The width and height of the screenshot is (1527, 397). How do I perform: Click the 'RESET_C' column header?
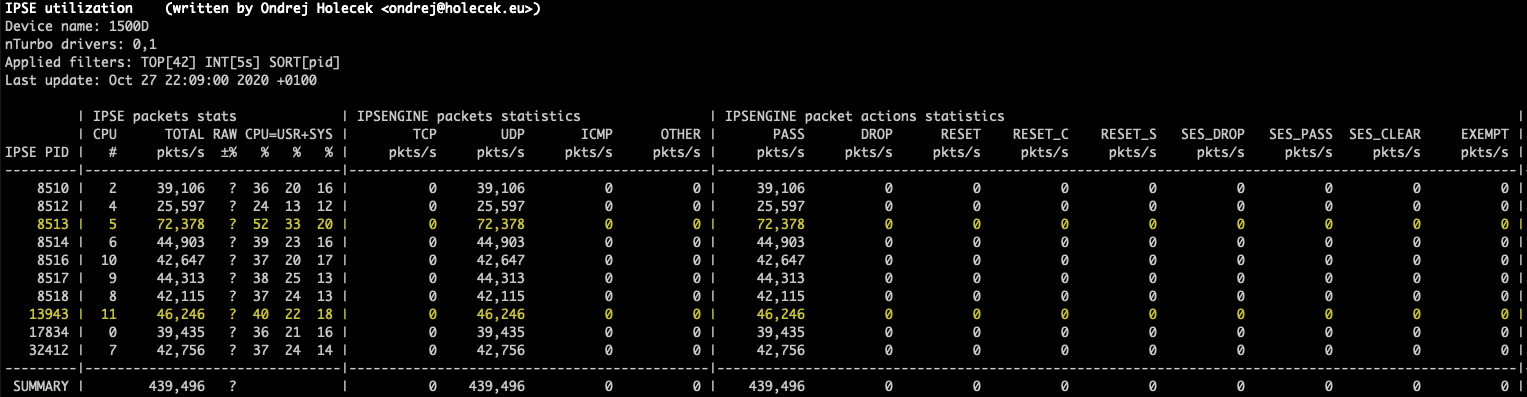click(1041, 135)
